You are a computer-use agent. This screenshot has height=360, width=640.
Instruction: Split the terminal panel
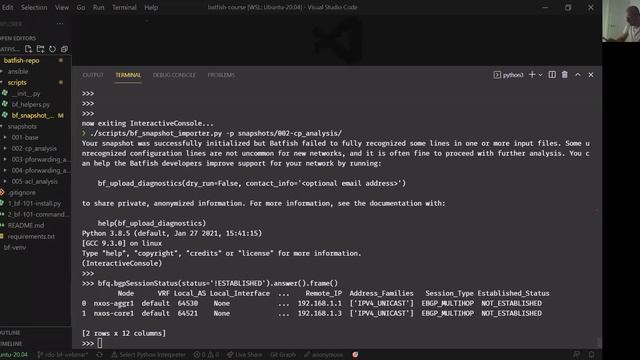(x=552, y=75)
